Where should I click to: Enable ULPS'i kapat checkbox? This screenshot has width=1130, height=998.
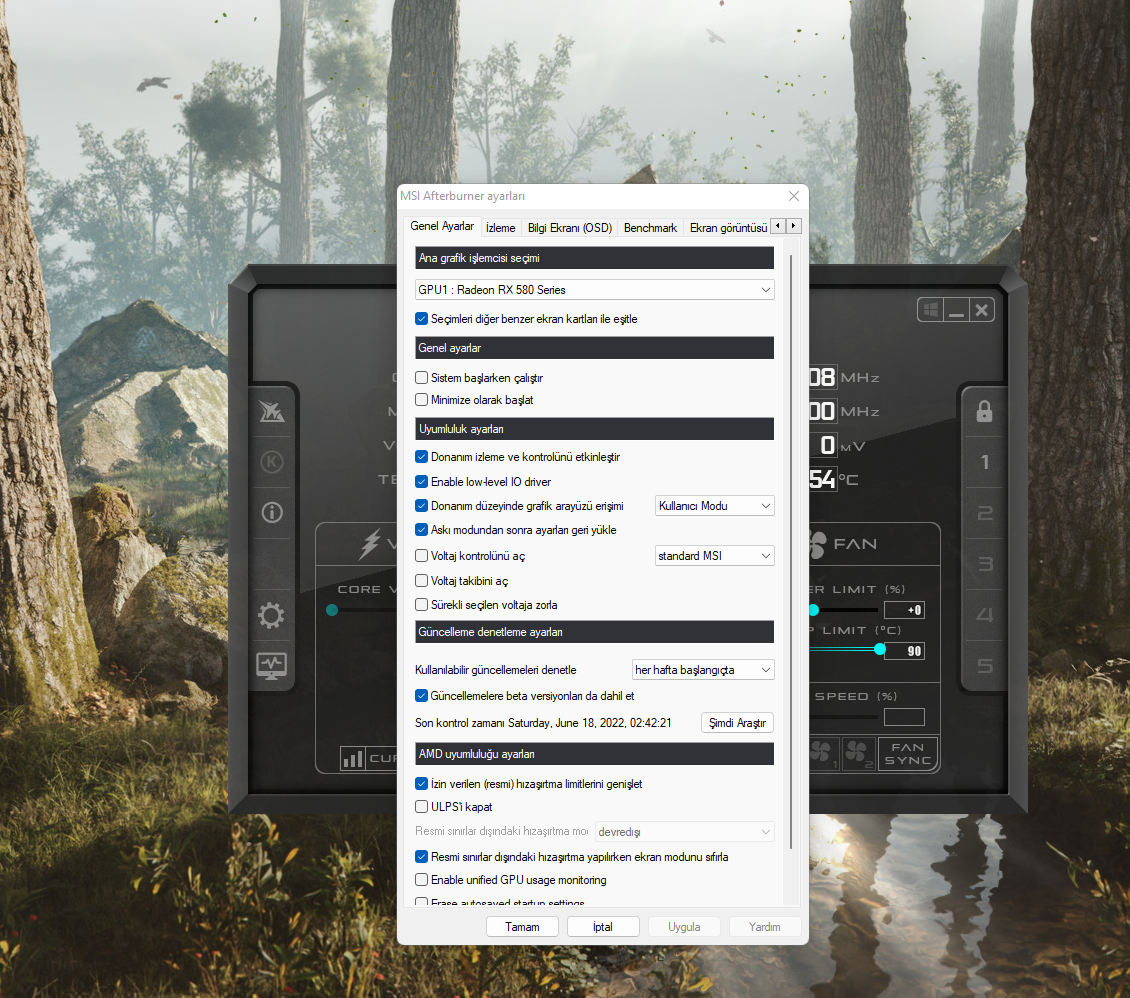422,806
